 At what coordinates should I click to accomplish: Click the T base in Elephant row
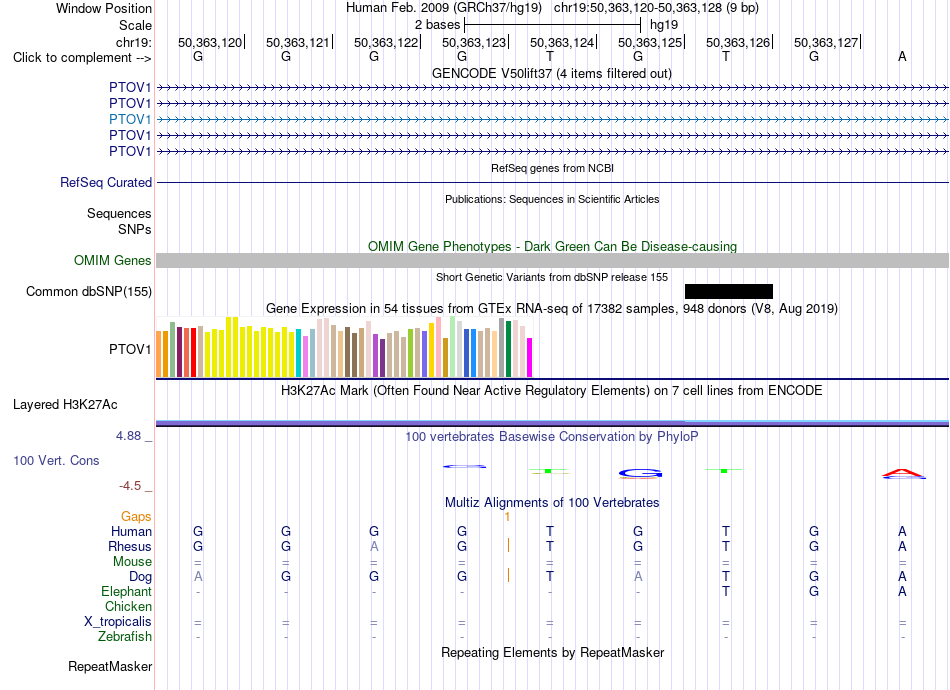pos(726,591)
